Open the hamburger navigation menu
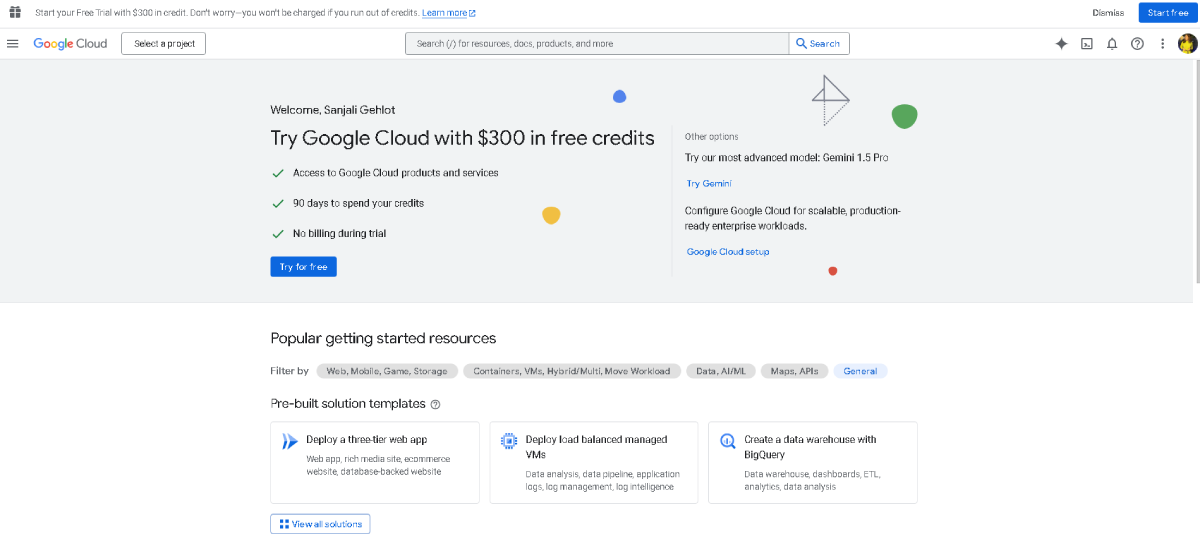This screenshot has width=1200, height=548. (13, 43)
